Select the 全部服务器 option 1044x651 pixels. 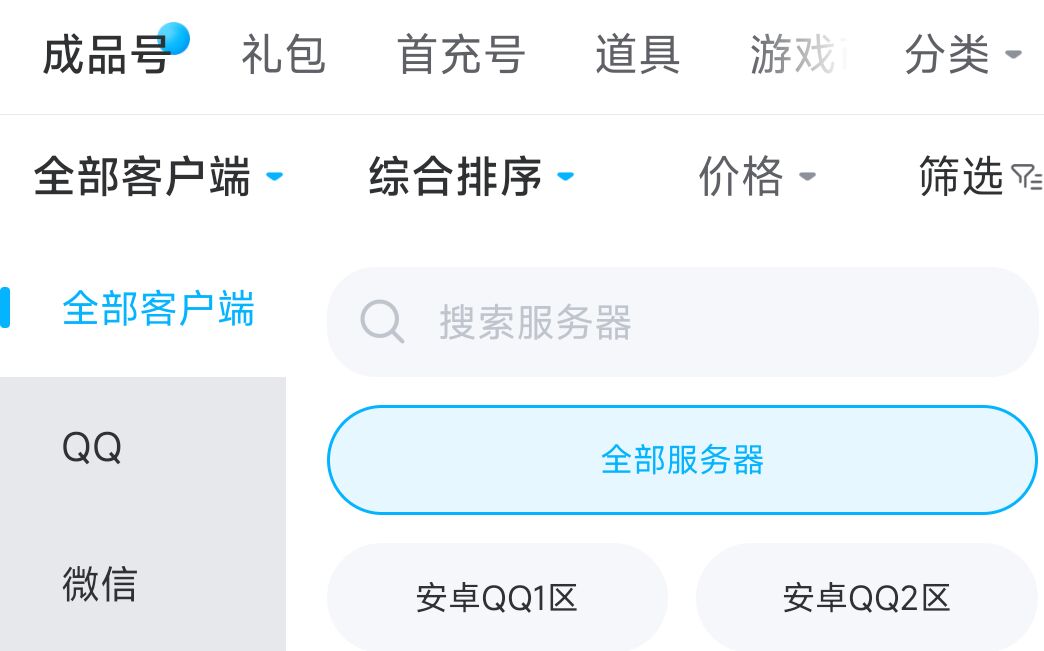(x=682, y=460)
